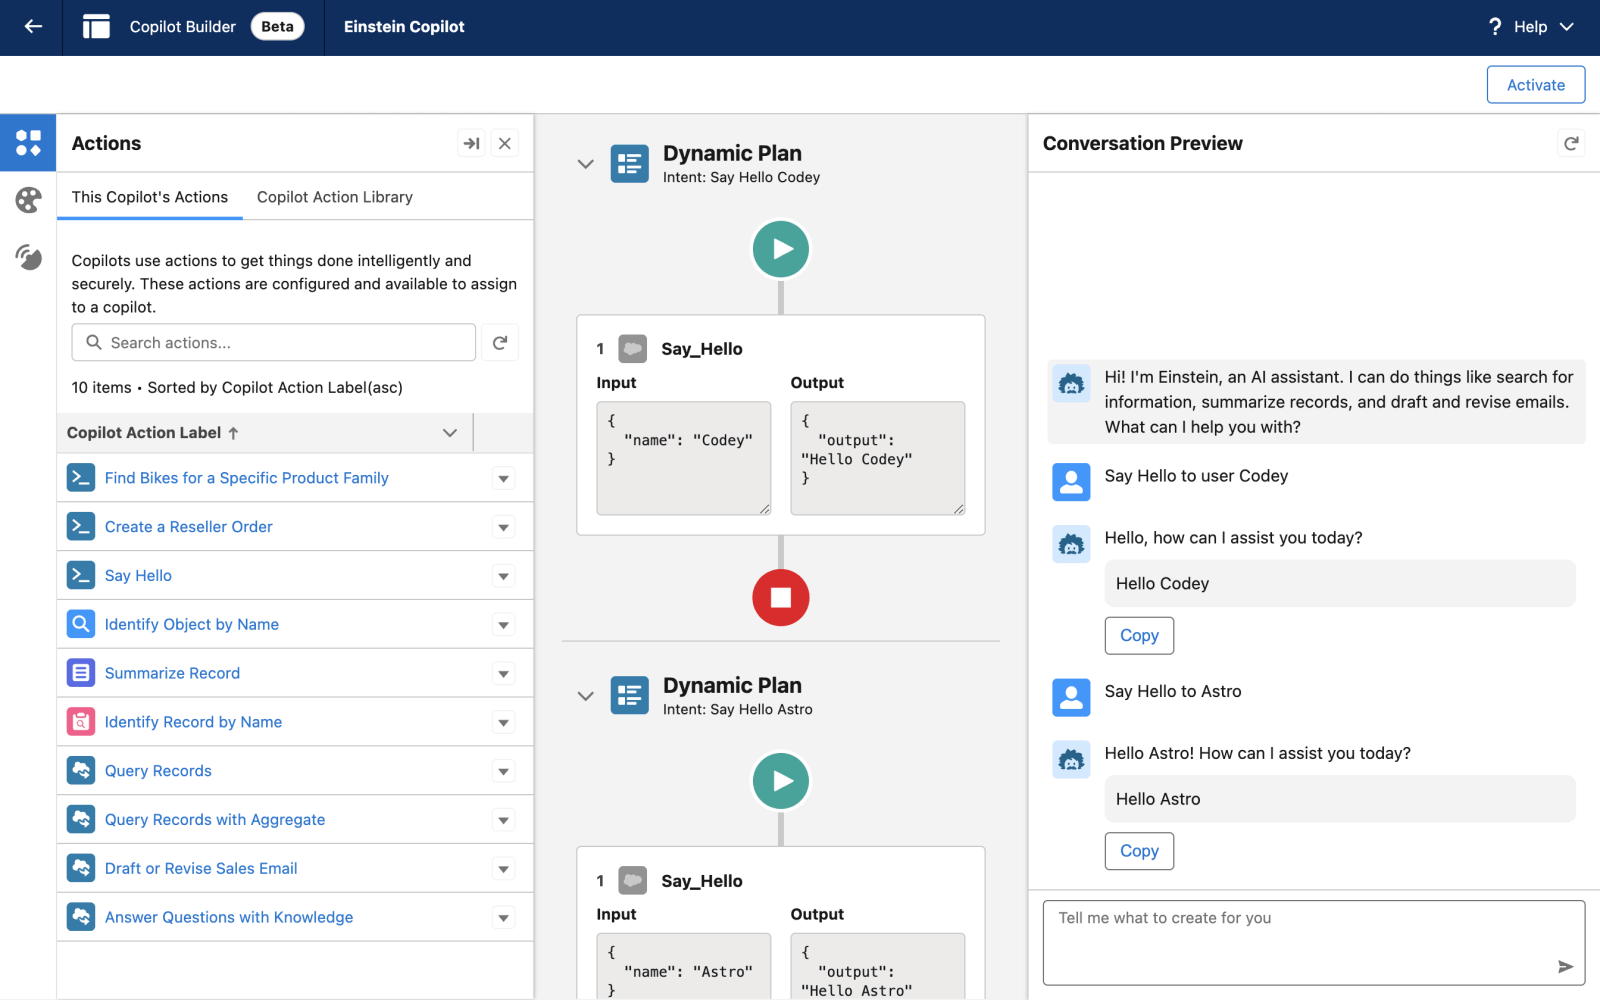The width and height of the screenshot is (1600, 1000).
Task: Collapse the Say Hello Codey Dynamic Plan
Action: (586, 164)
